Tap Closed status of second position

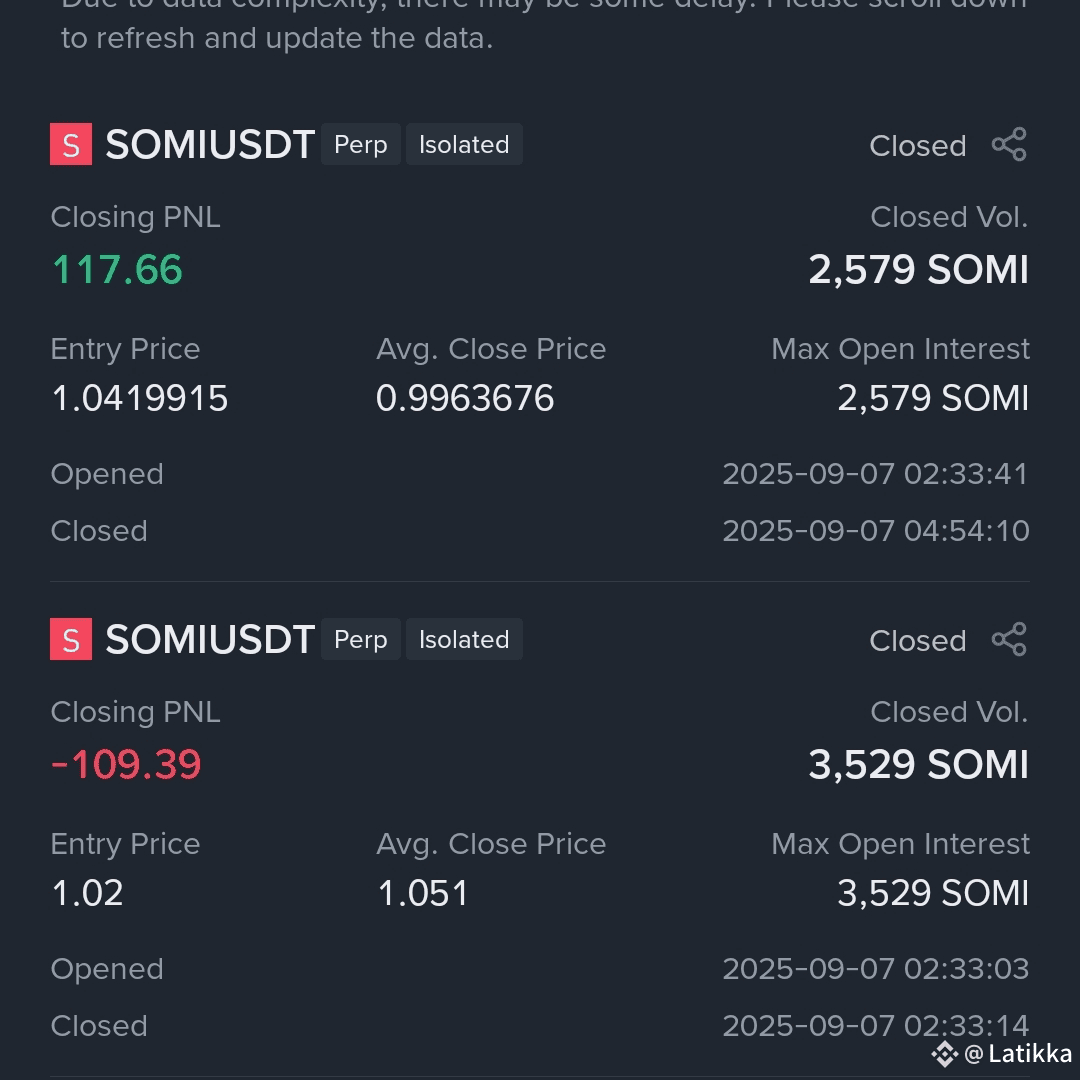coord(917,641)
